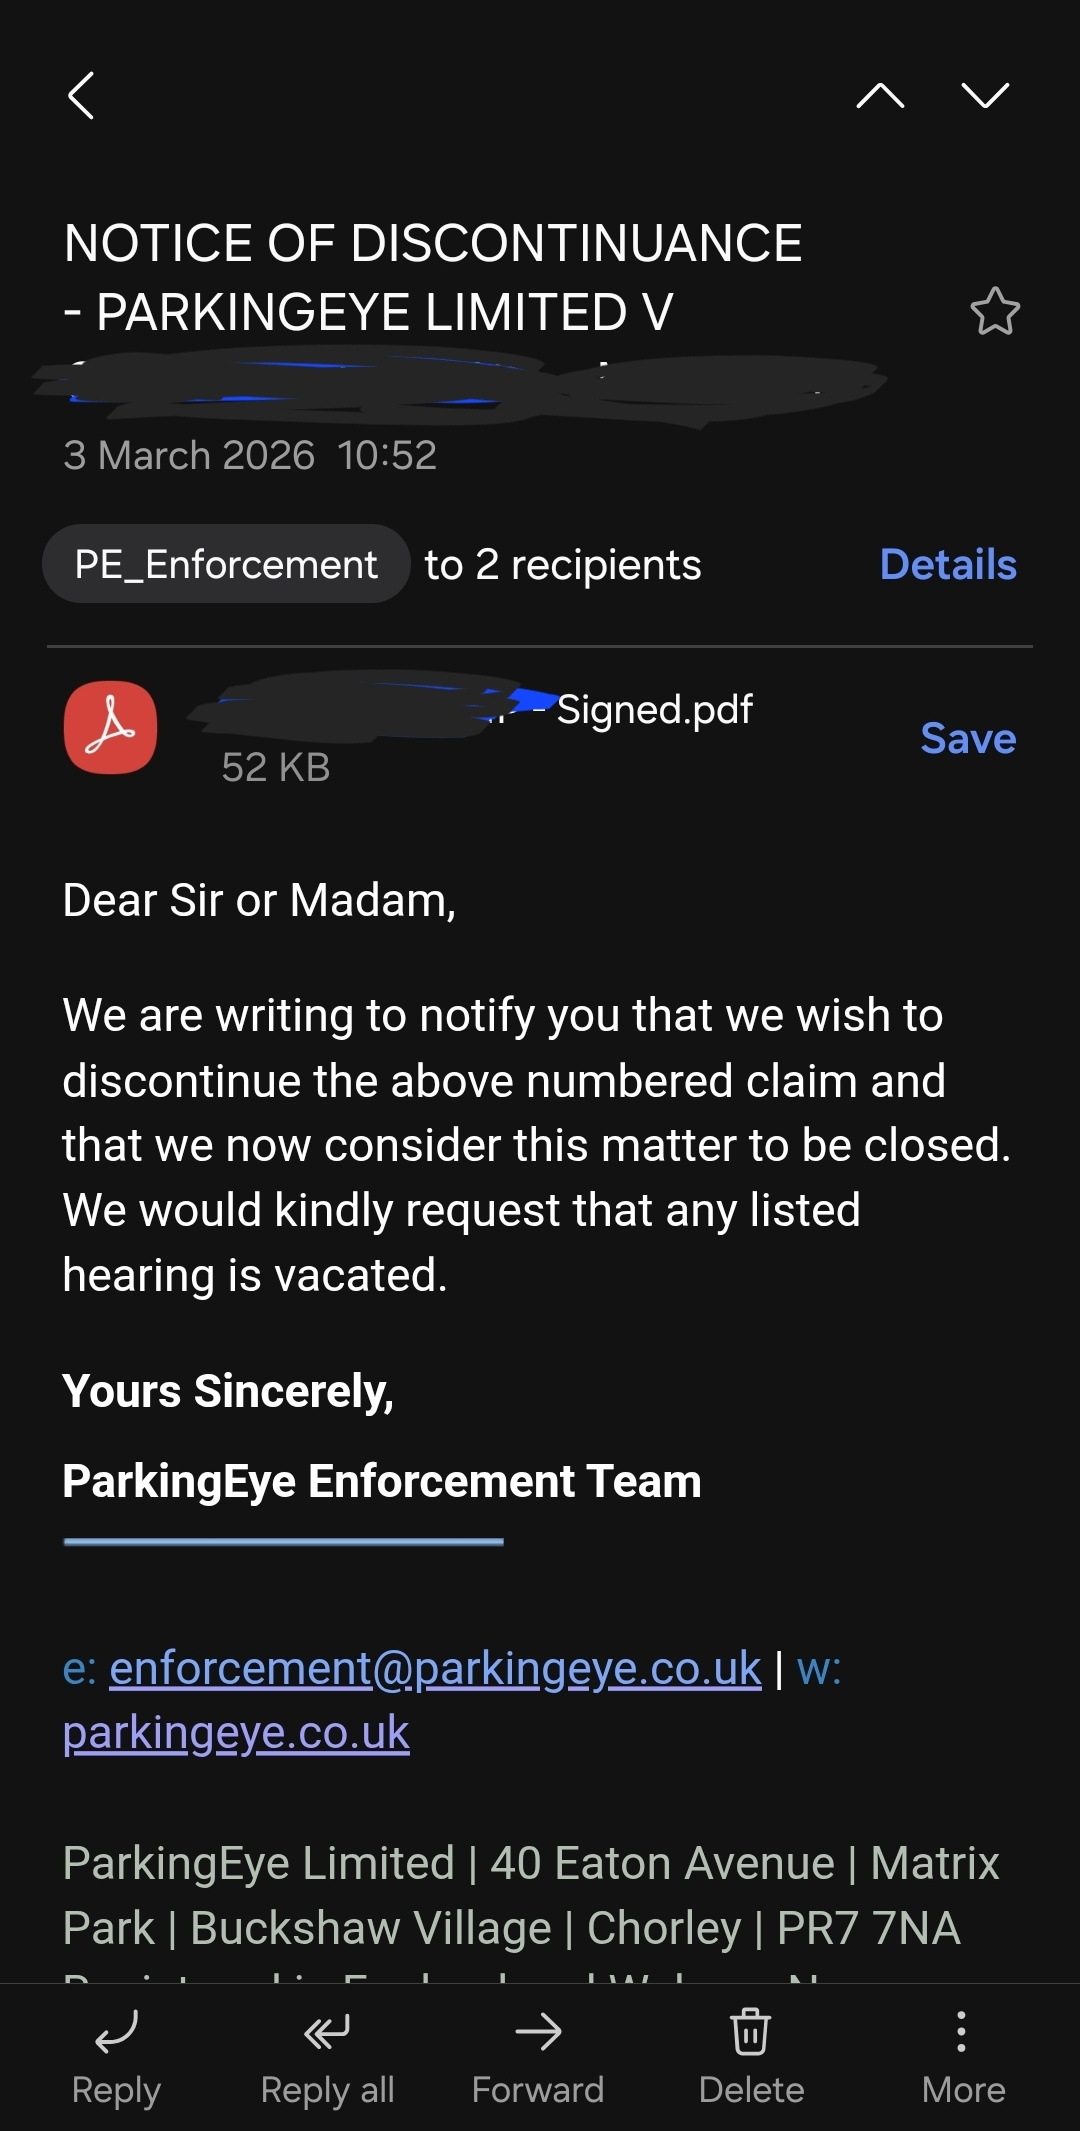
Task: Open the More options menu
Action: [961, 2032]
